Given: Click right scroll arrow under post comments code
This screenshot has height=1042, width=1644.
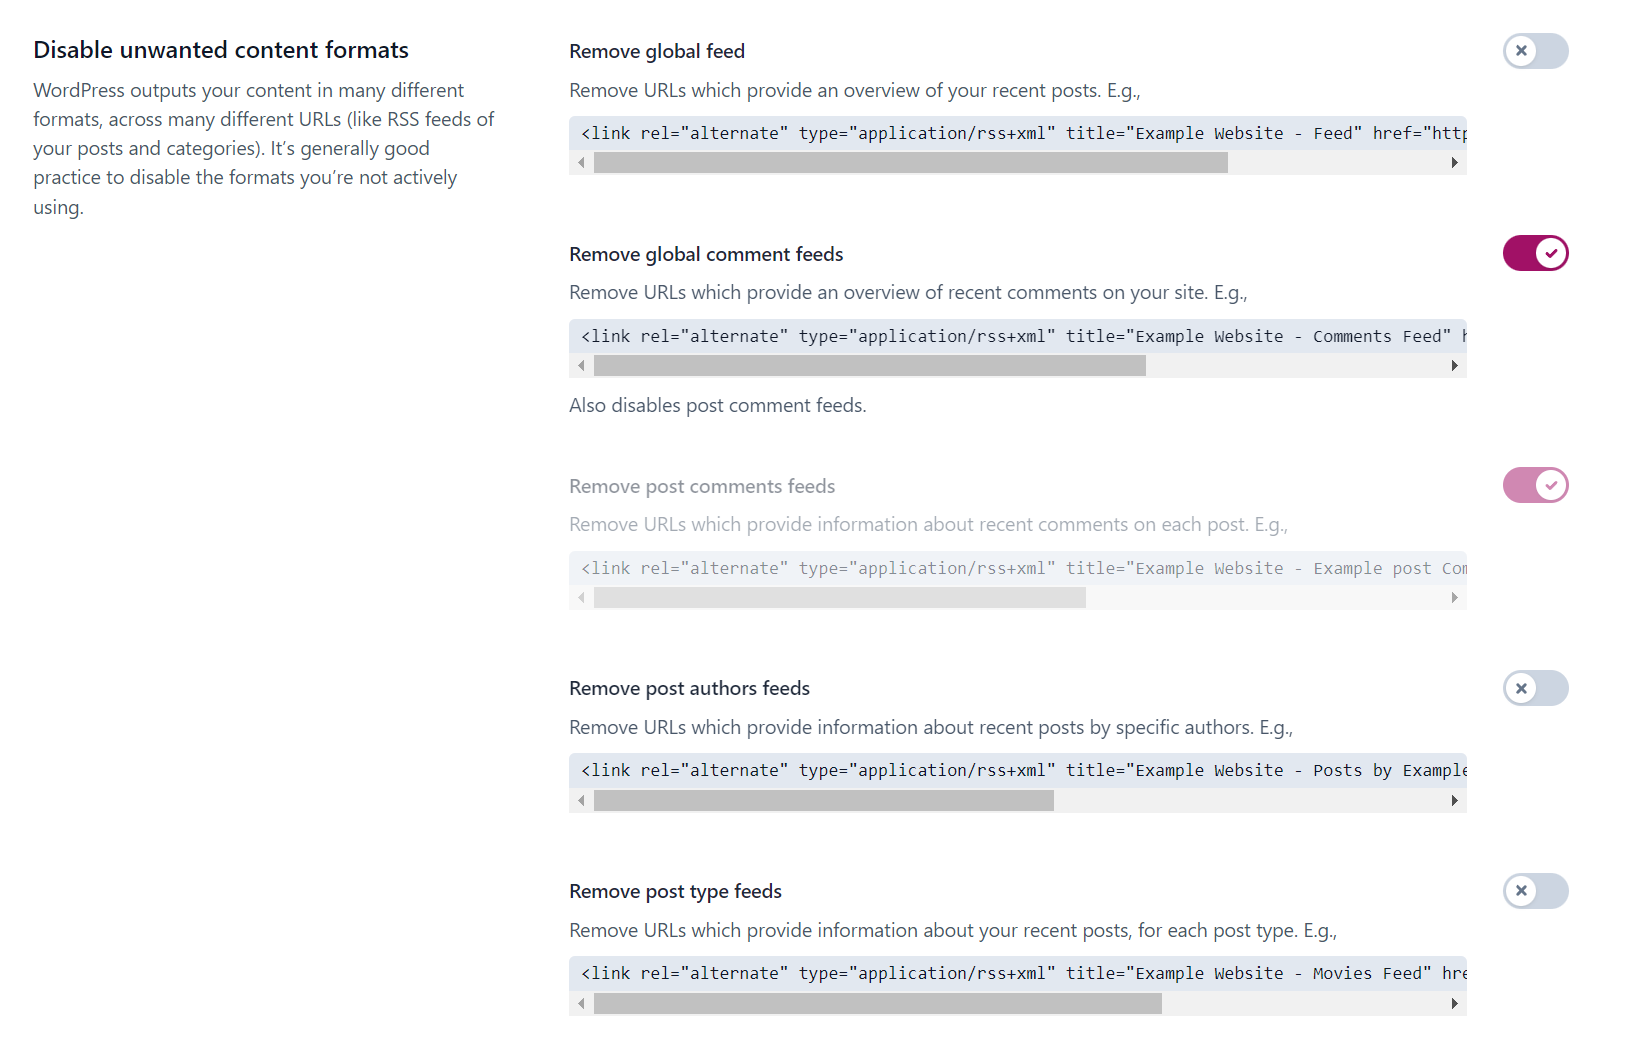Looking at the screenshot, I should coord(1455,598).
